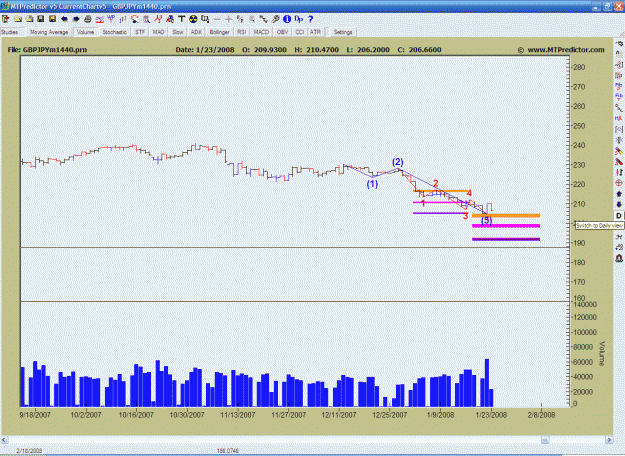Open the Settings tab
Screen dimensions: 625x456
(x=343, y=32)
